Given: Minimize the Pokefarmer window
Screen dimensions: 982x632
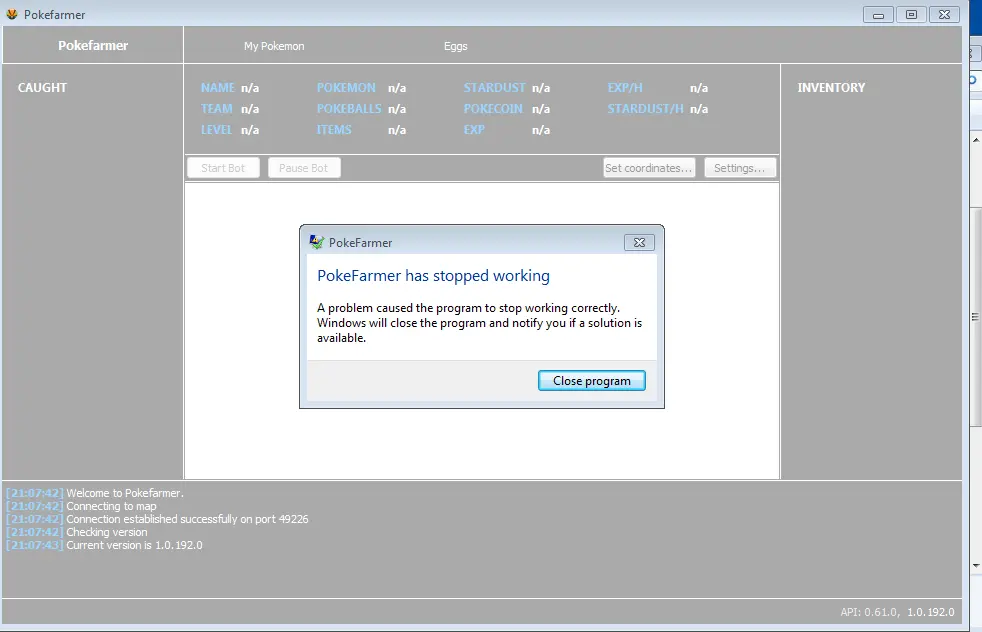Looking at the screenshot, I should [x=878, y=14].
